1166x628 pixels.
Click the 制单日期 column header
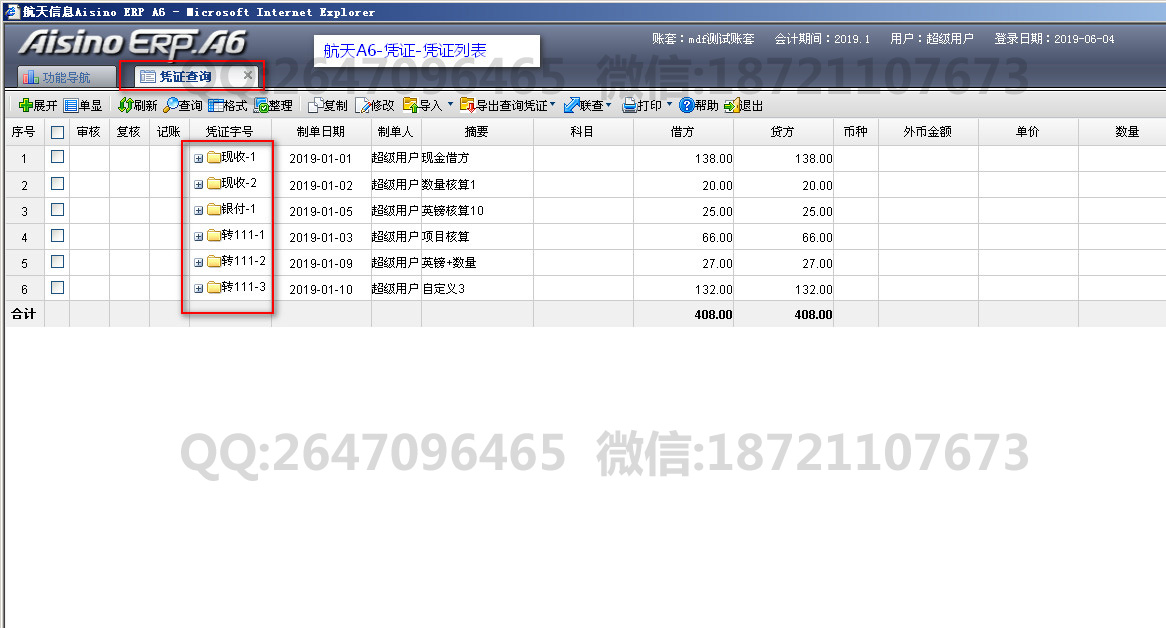321,132
